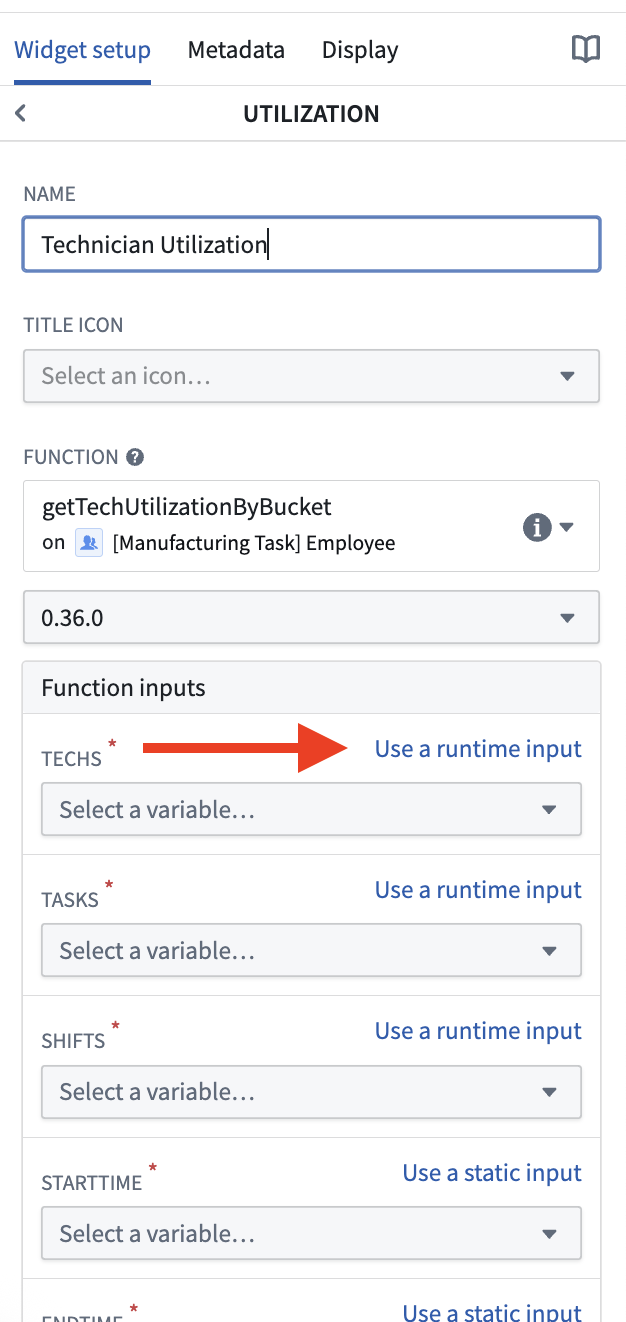This screenshot has width=626, height=1322.
Task: Click the SHIFTS input label
Action: 73,1041
